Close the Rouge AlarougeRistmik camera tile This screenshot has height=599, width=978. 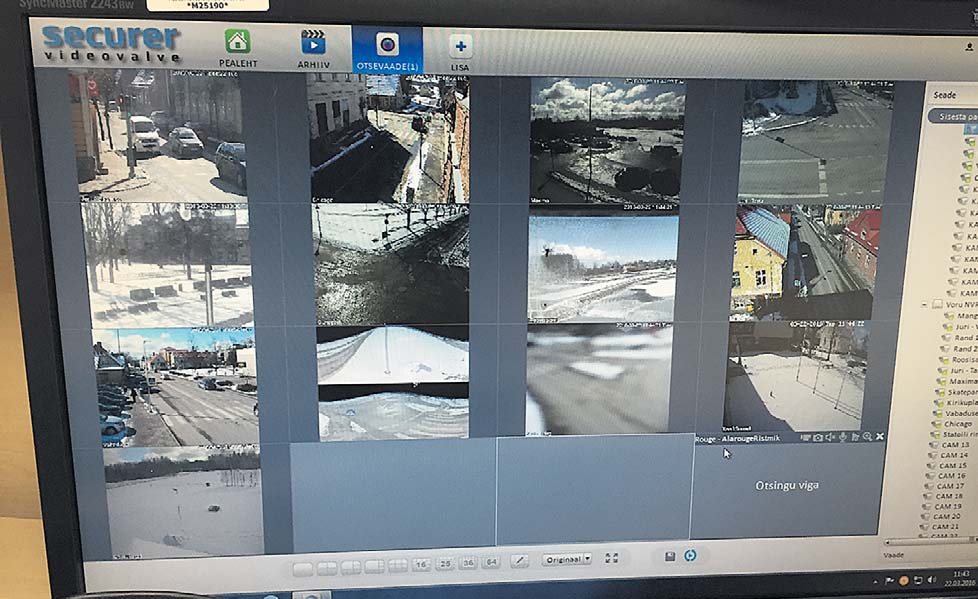[x=880, y=437]
